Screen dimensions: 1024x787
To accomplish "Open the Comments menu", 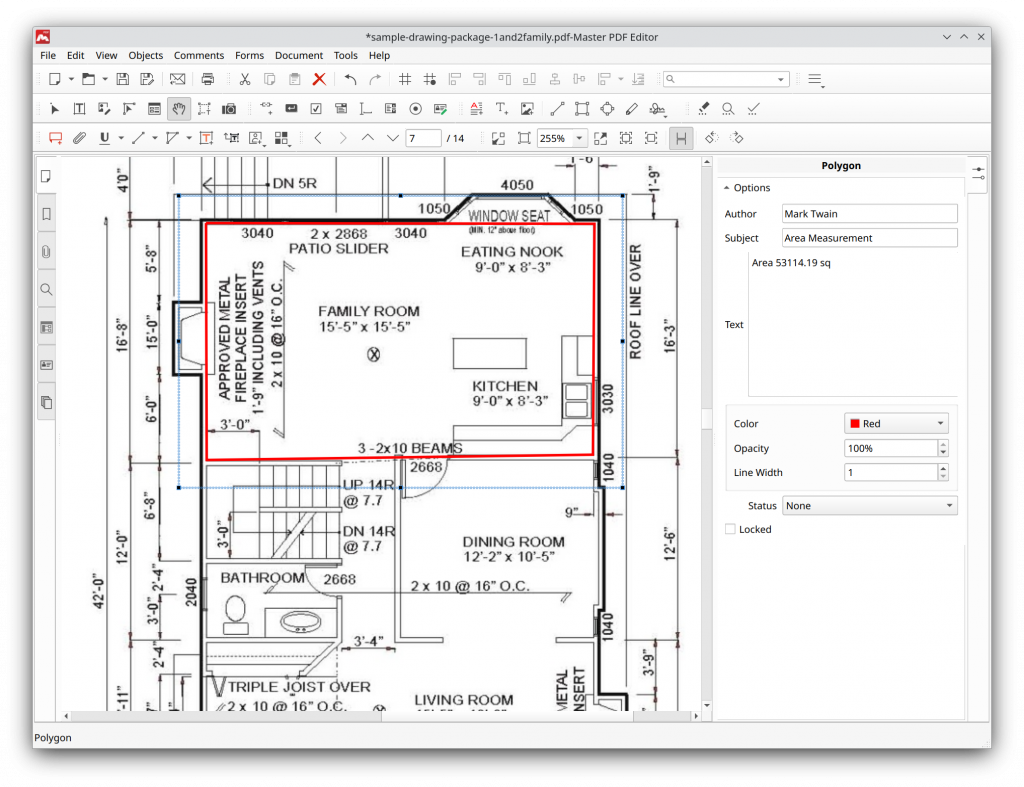I will click(x=199, y=55).
